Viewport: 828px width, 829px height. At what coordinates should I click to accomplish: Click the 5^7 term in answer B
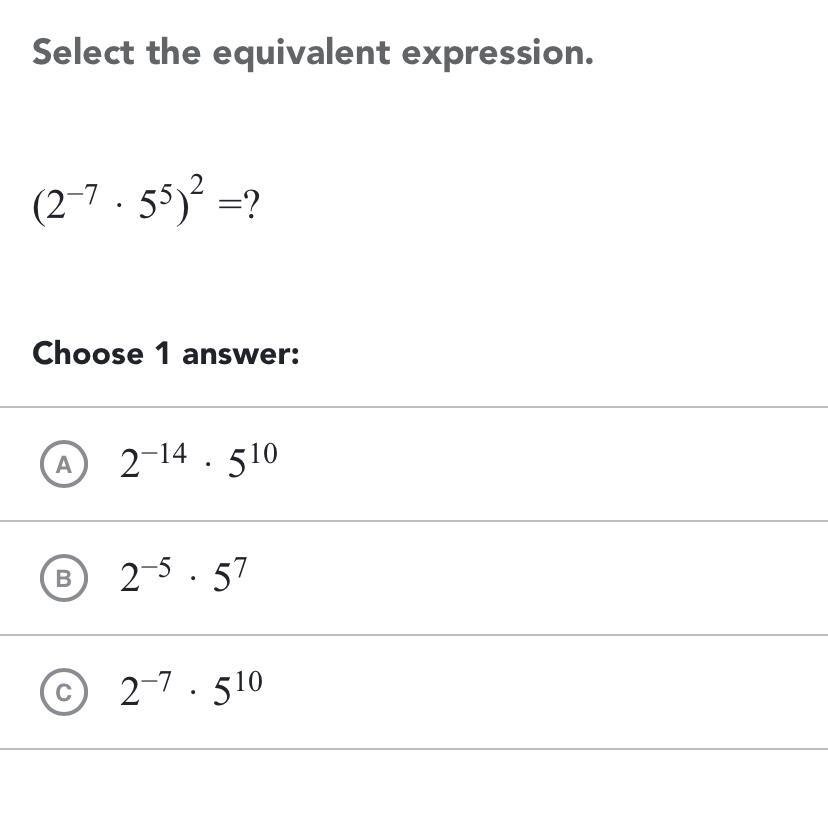tap(230, 576)
